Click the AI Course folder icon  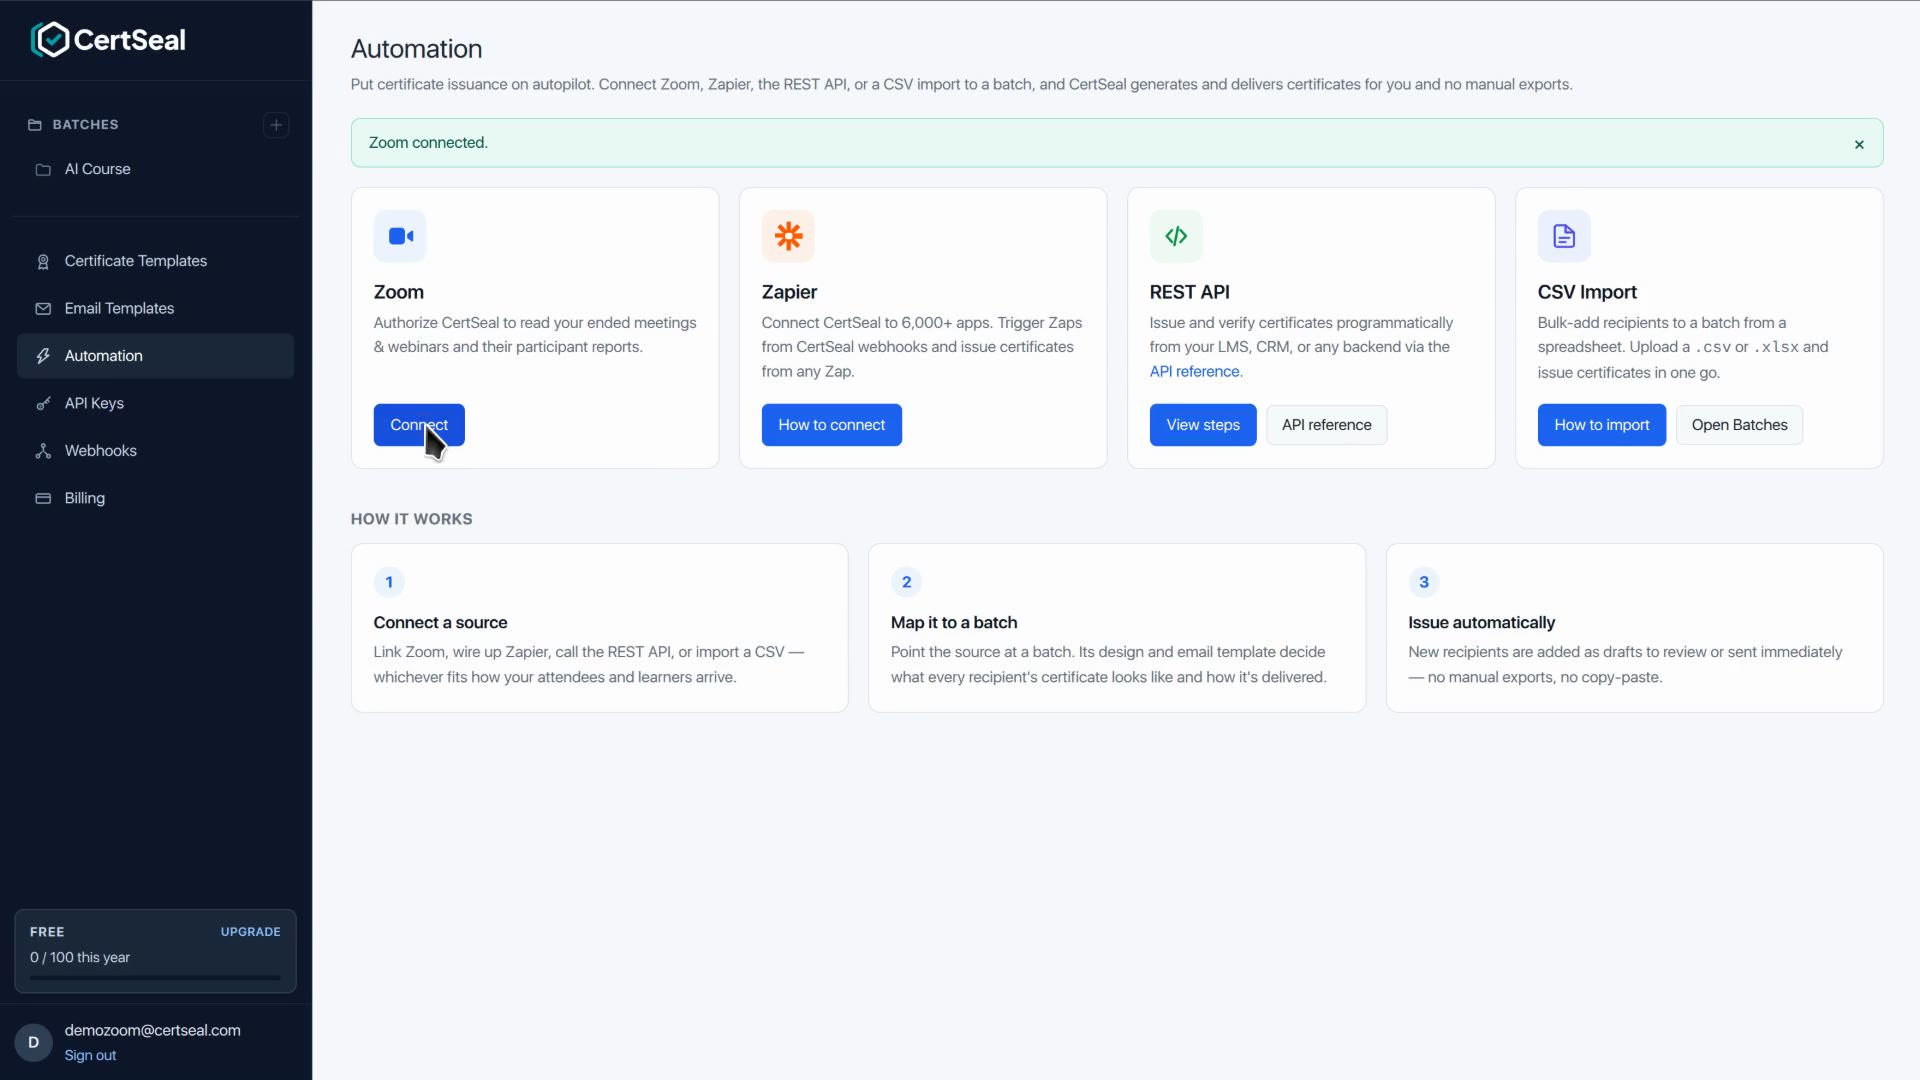pyautogui.click(x=43, y=170)
